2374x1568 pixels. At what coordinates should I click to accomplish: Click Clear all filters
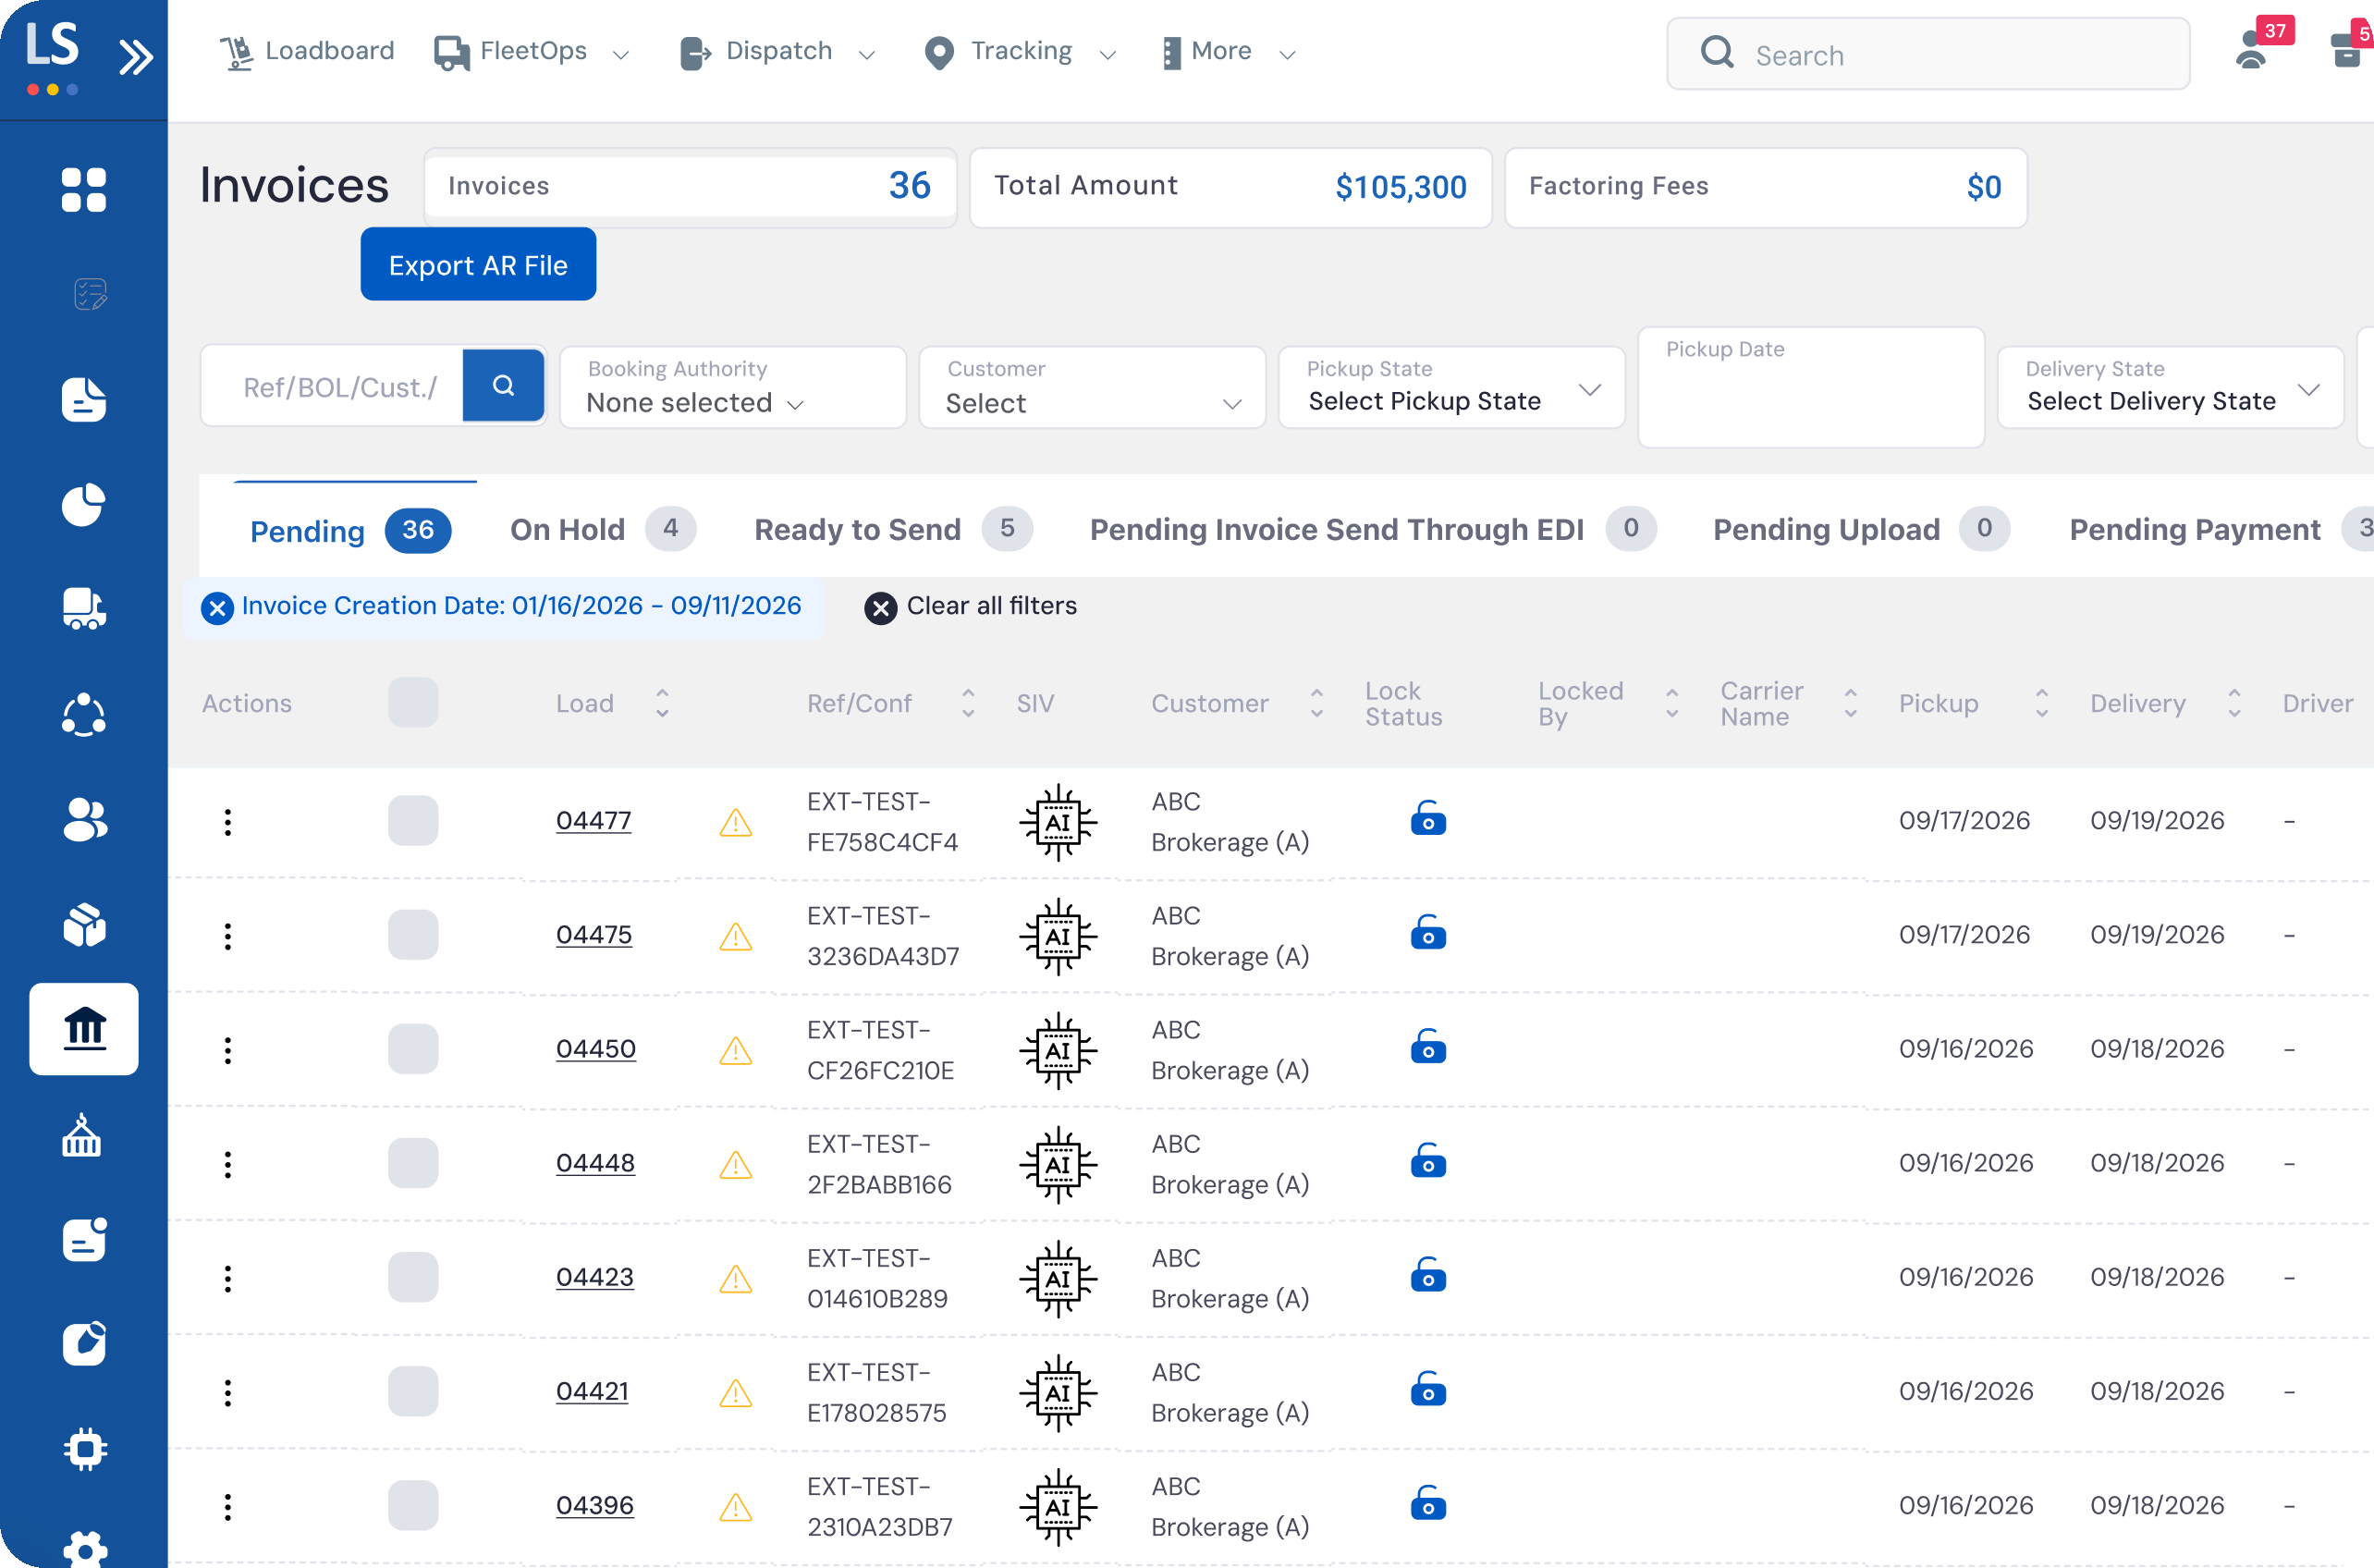click(x=970, y=606)
